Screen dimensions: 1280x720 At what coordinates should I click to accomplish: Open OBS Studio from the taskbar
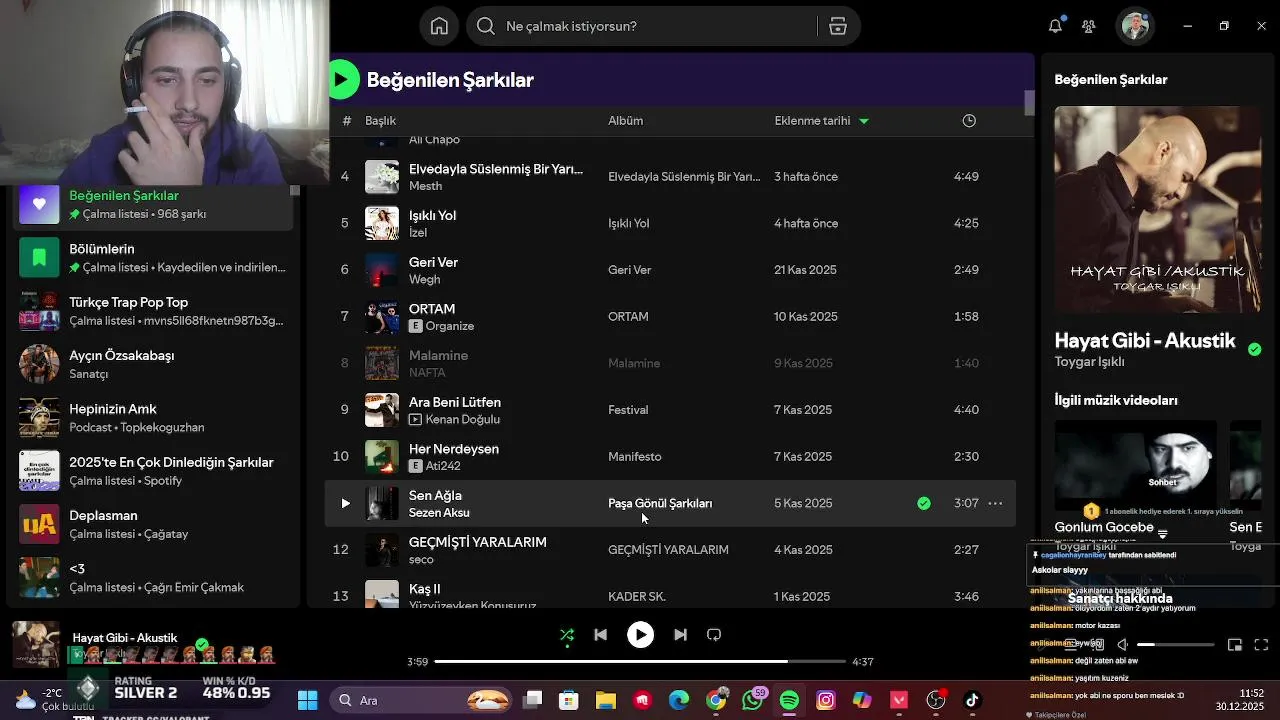point(936,700)
